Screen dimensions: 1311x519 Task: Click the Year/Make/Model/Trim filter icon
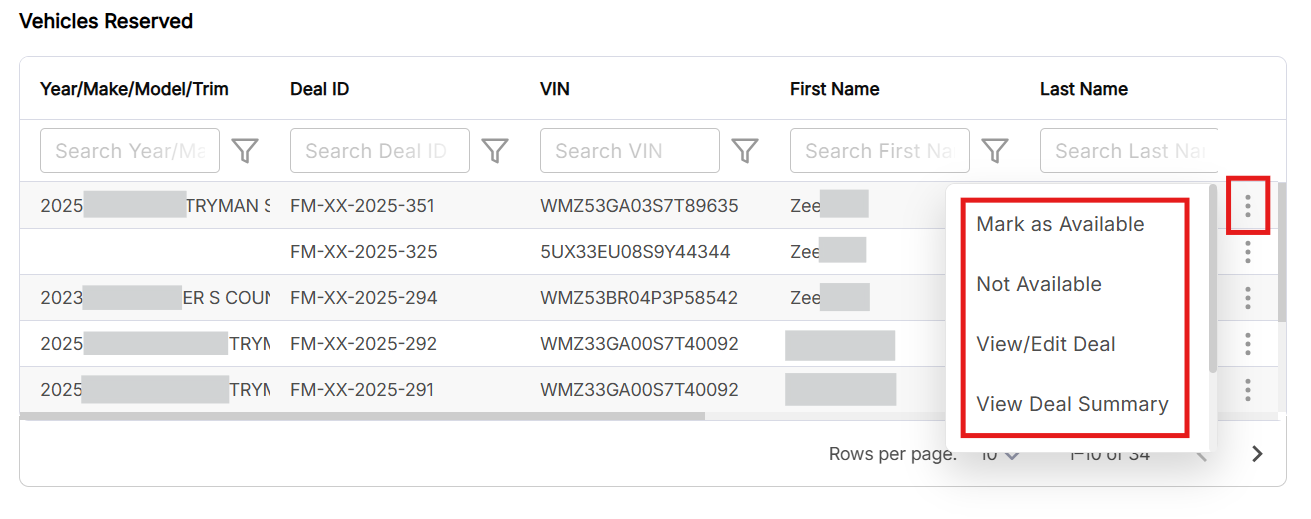tap(245, 151)
